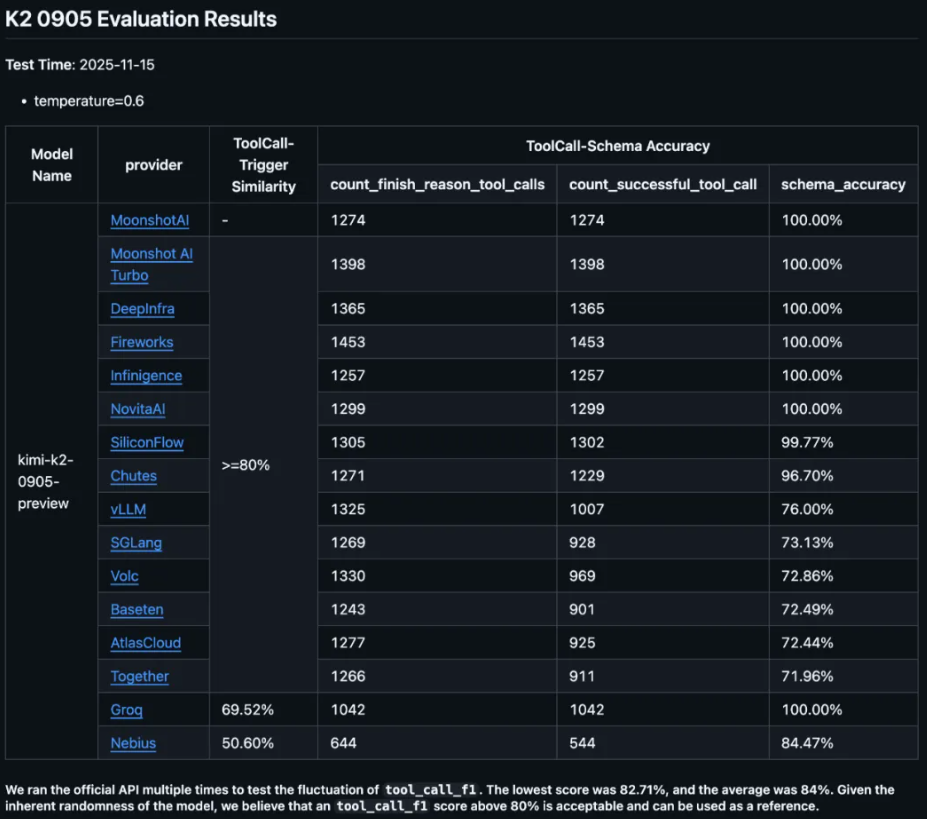
Task: Open the Moonshot AI Turbo link
Action: pyautogui.click(x=151, y=264)
